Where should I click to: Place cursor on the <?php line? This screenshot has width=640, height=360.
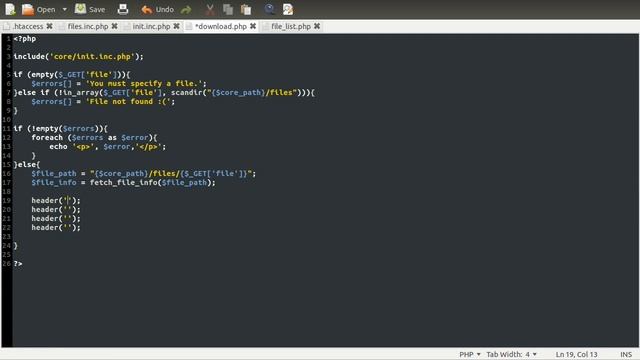(x=25, y=39)
